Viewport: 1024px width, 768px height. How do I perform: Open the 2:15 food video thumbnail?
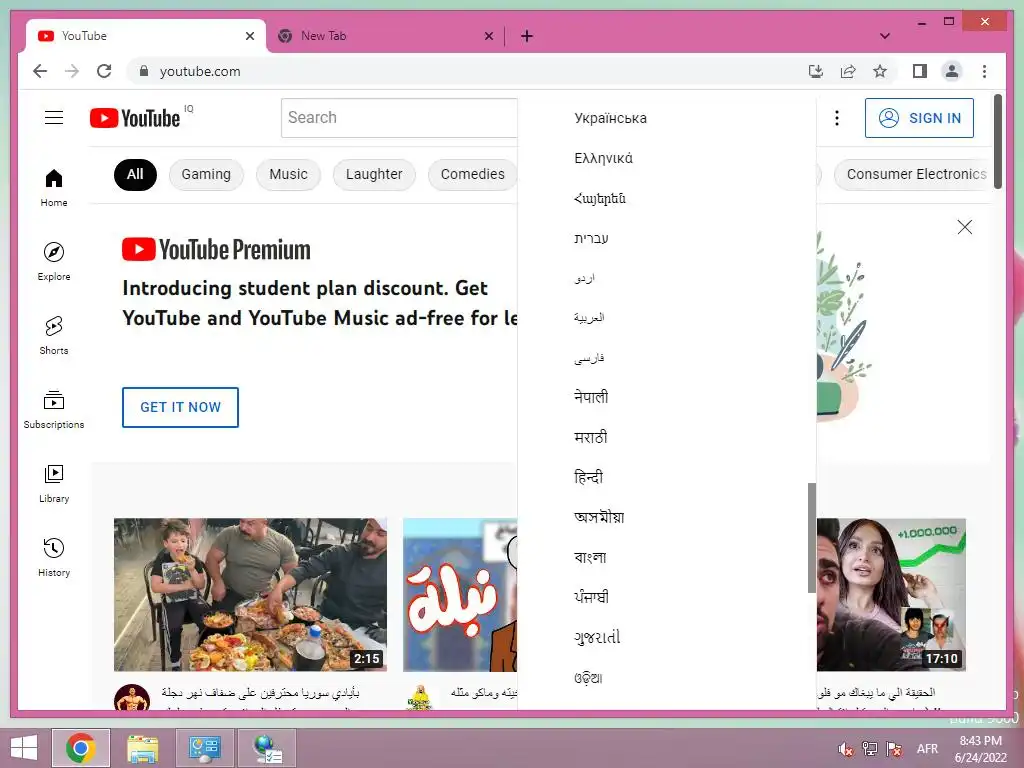[x=250, y=595]
